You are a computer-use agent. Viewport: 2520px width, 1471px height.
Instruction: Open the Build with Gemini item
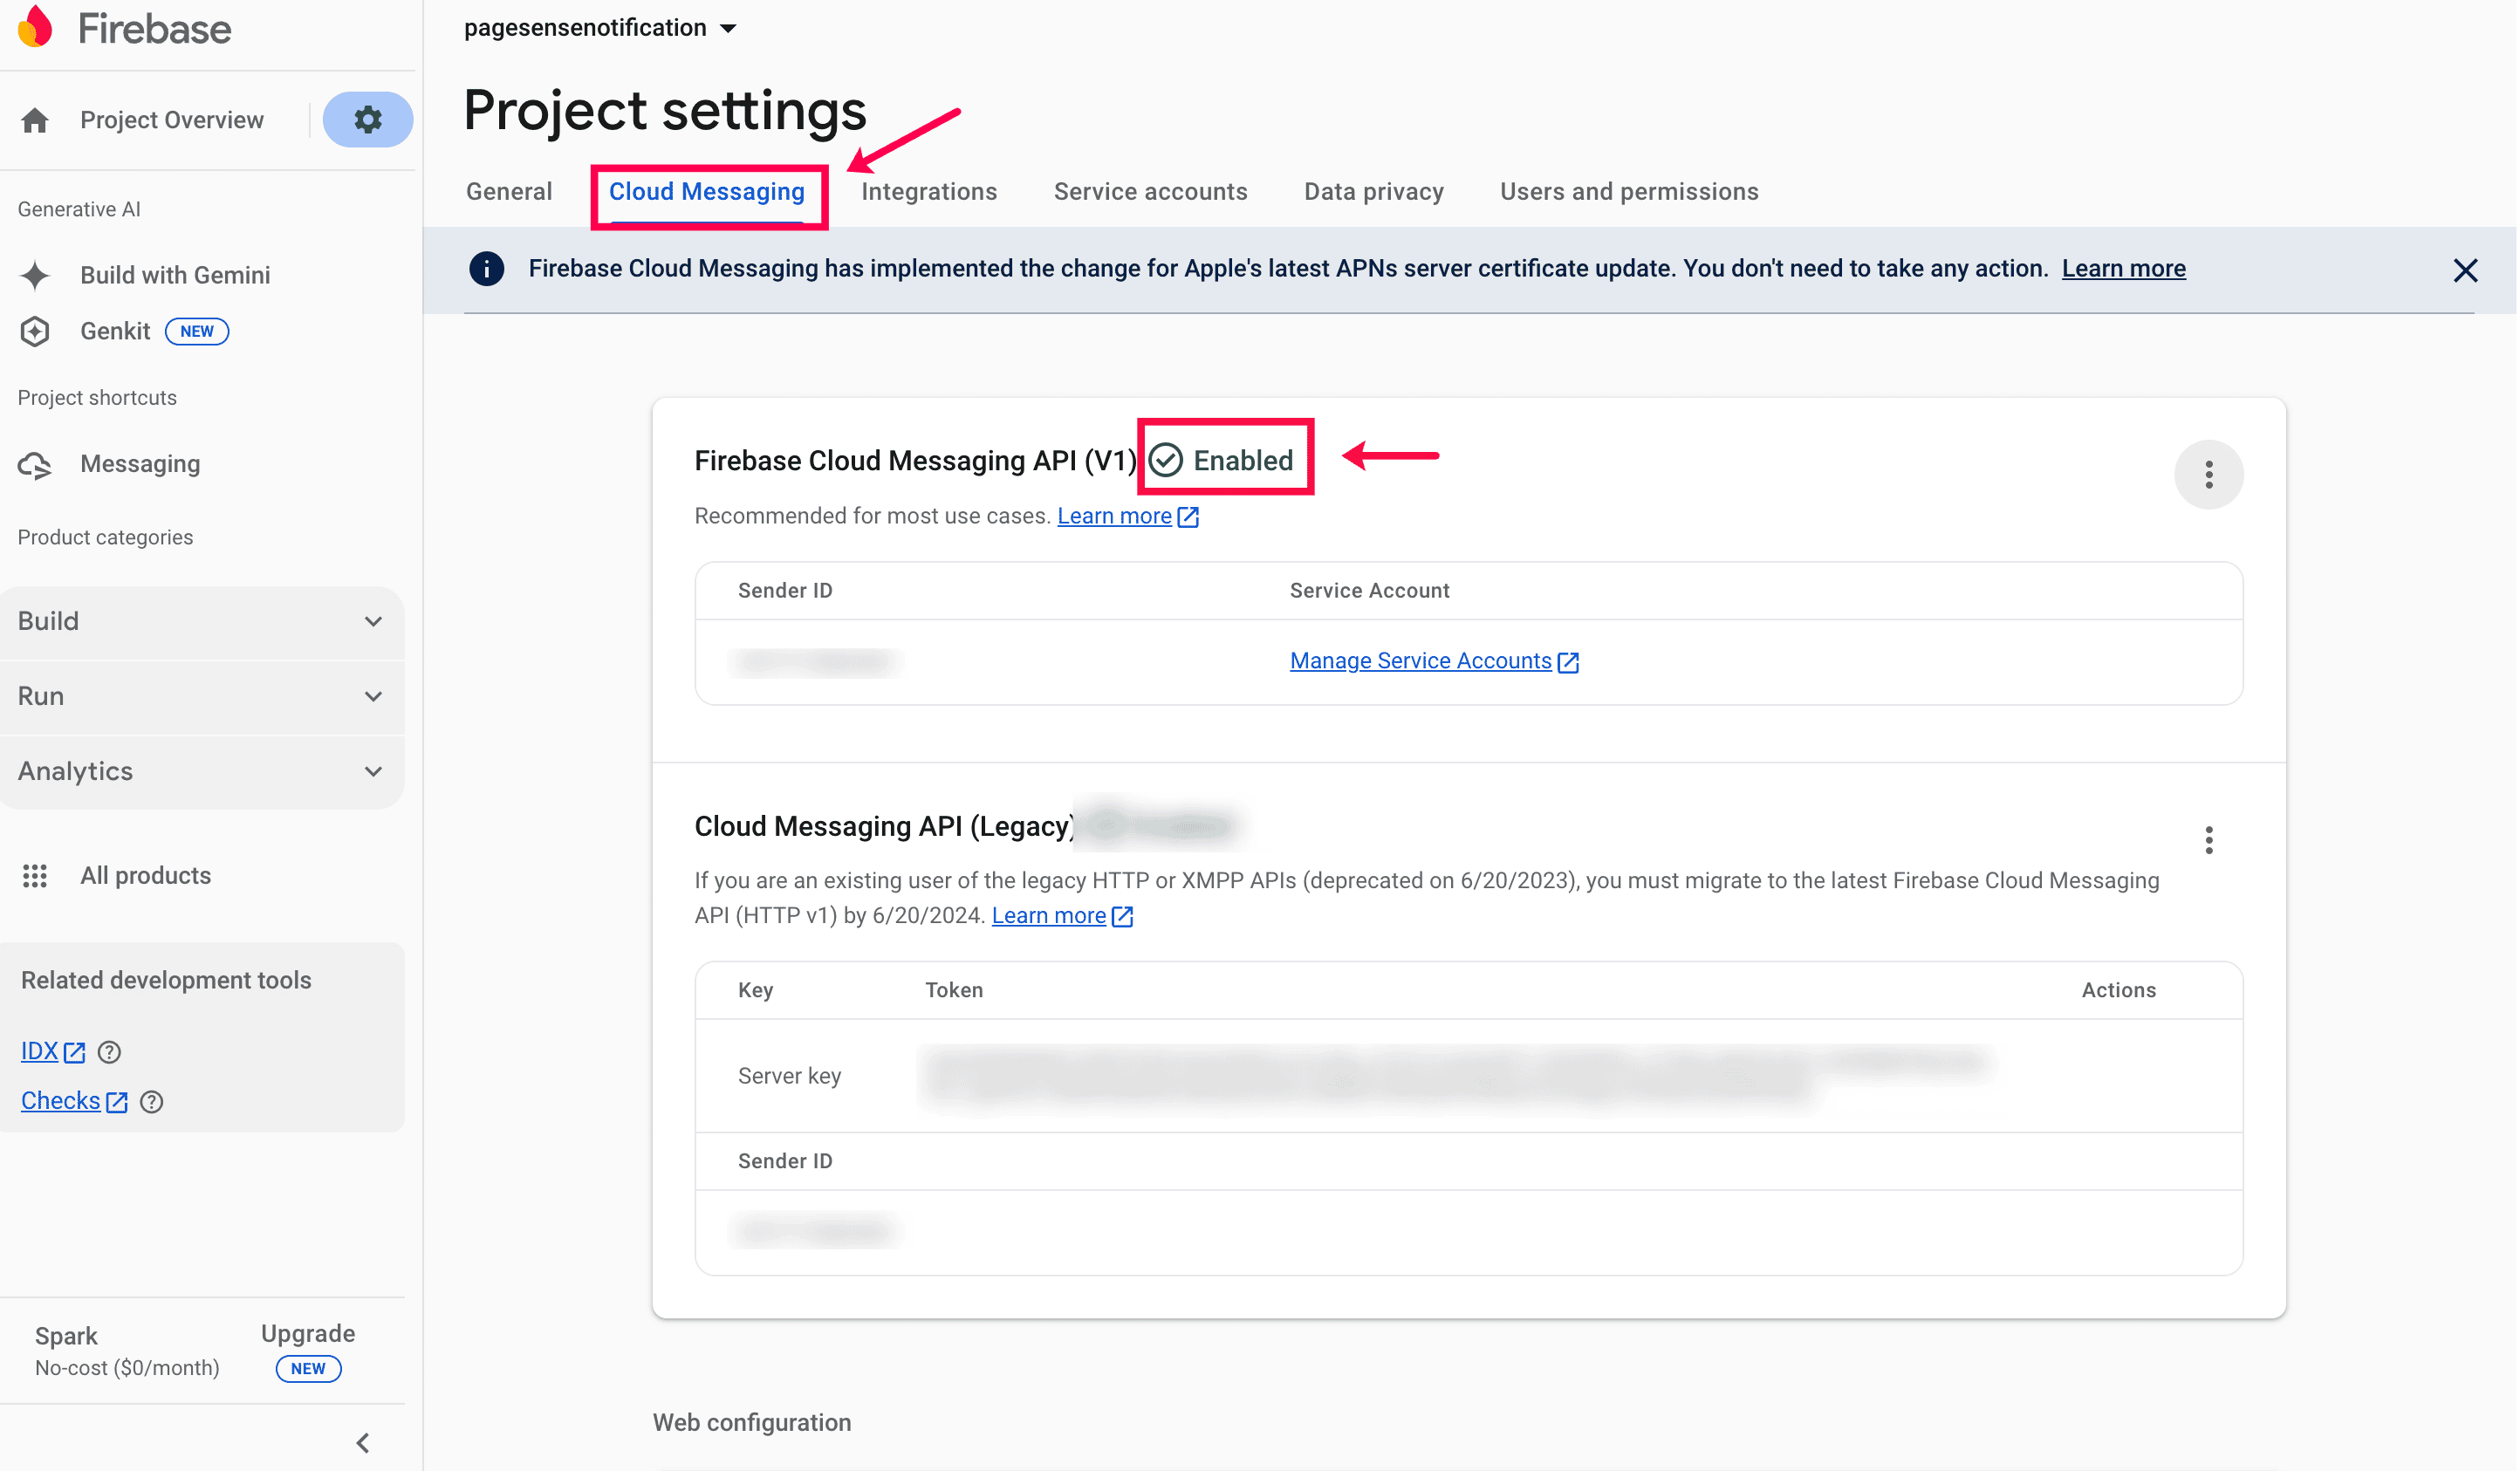coord(174,275)
